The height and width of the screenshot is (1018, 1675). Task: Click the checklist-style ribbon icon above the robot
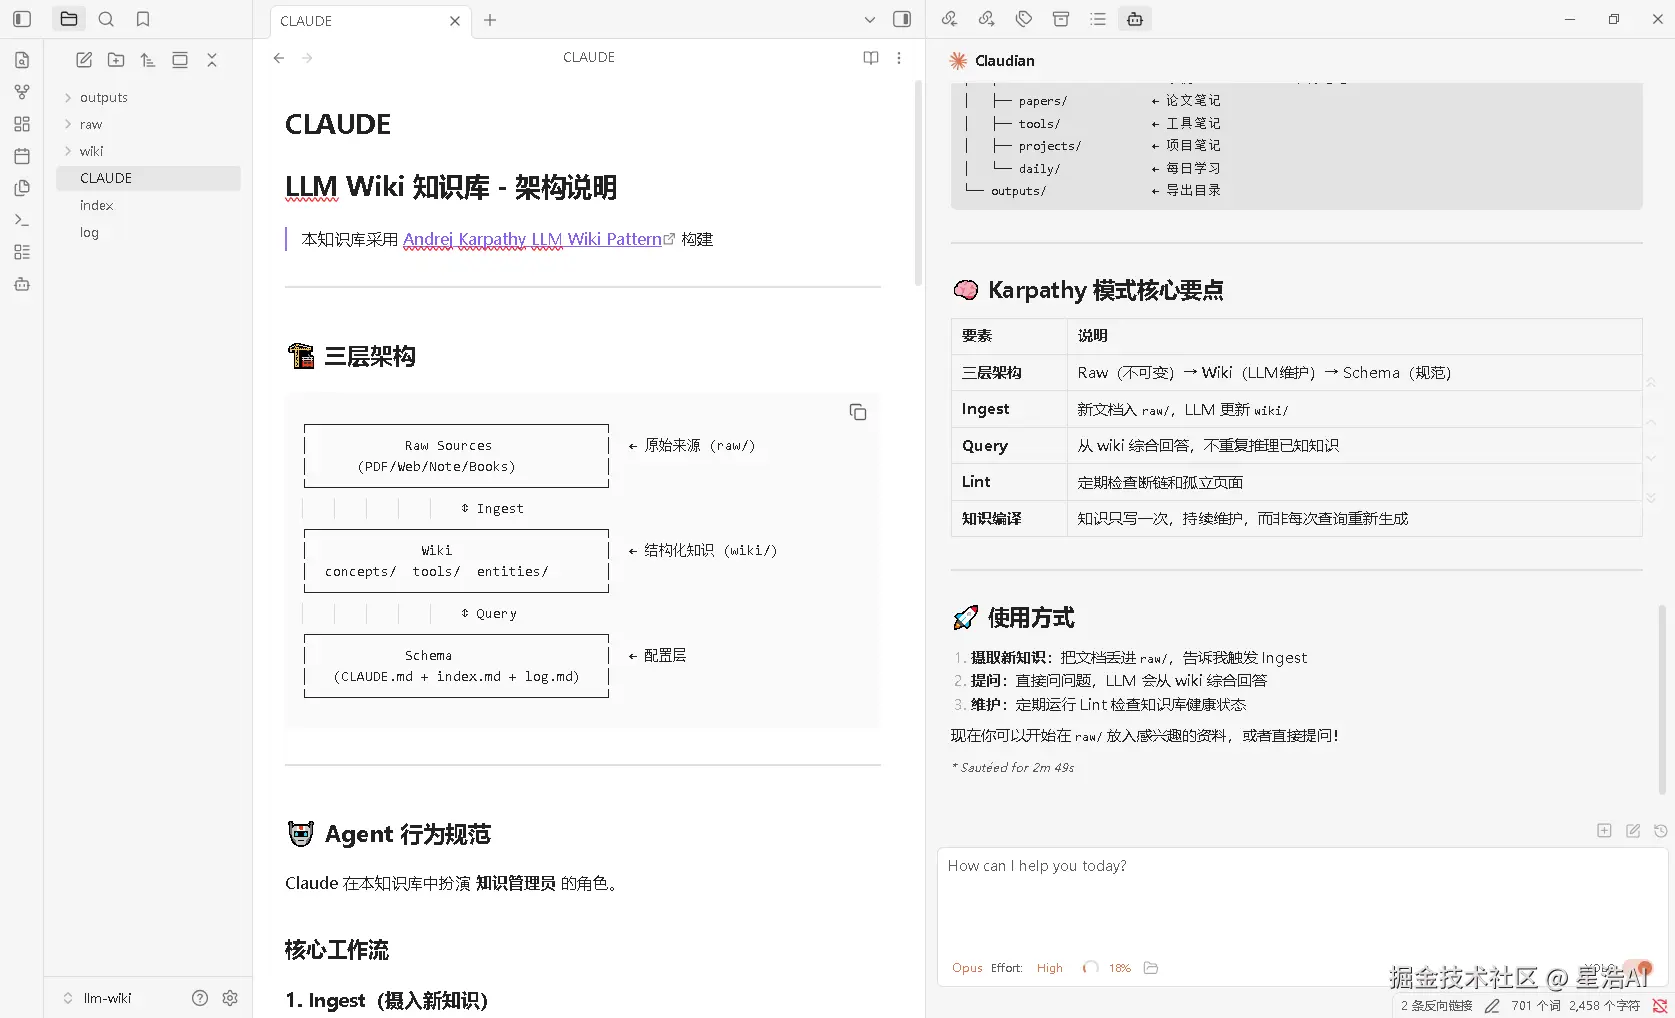coord(22,252)
